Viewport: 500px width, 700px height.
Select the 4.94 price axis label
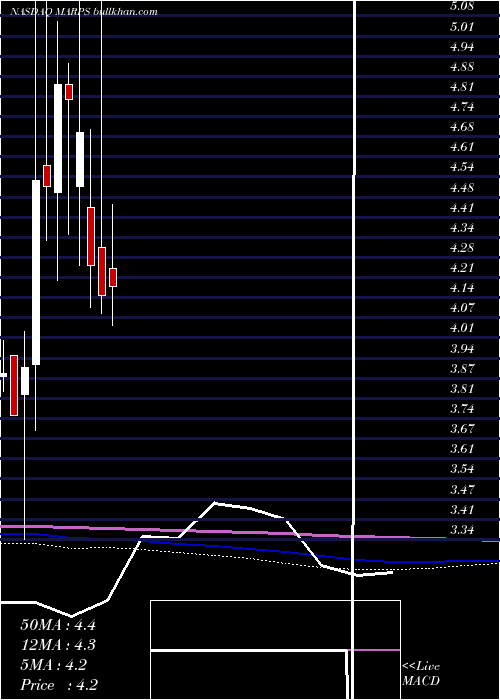pyautogui.click(x=462, y=47)
